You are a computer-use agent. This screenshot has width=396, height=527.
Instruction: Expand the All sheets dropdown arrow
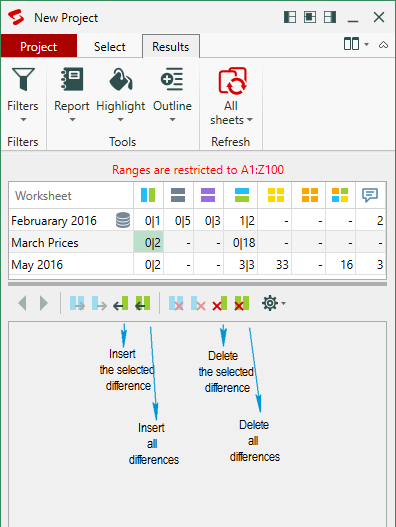(x=250, y=120)
